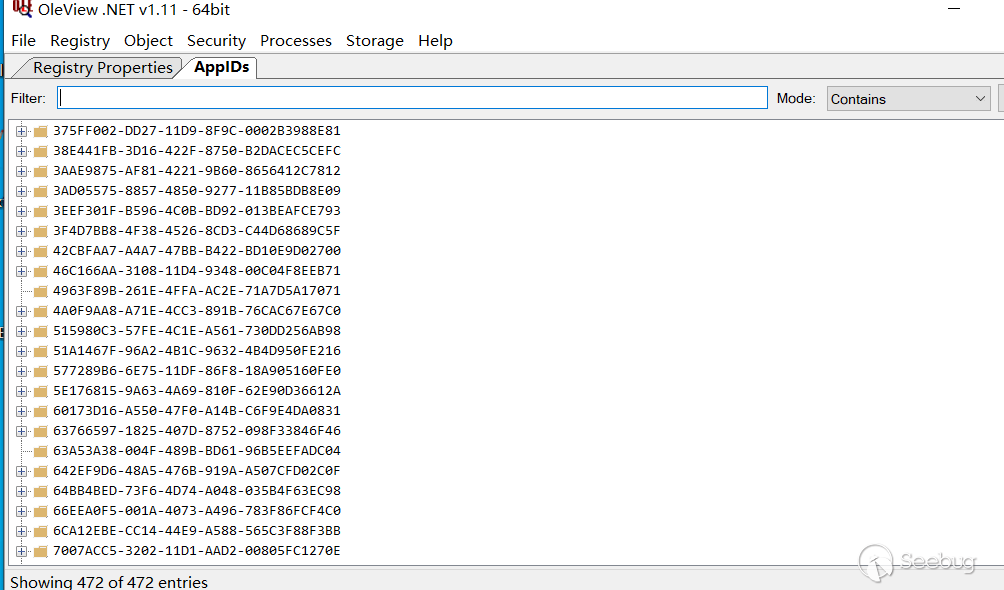Expand the 7007ACC5-3202-11D1-AAD2-00805FC1270E entry
Screen dimensions: 1004x590
point(21,551)
